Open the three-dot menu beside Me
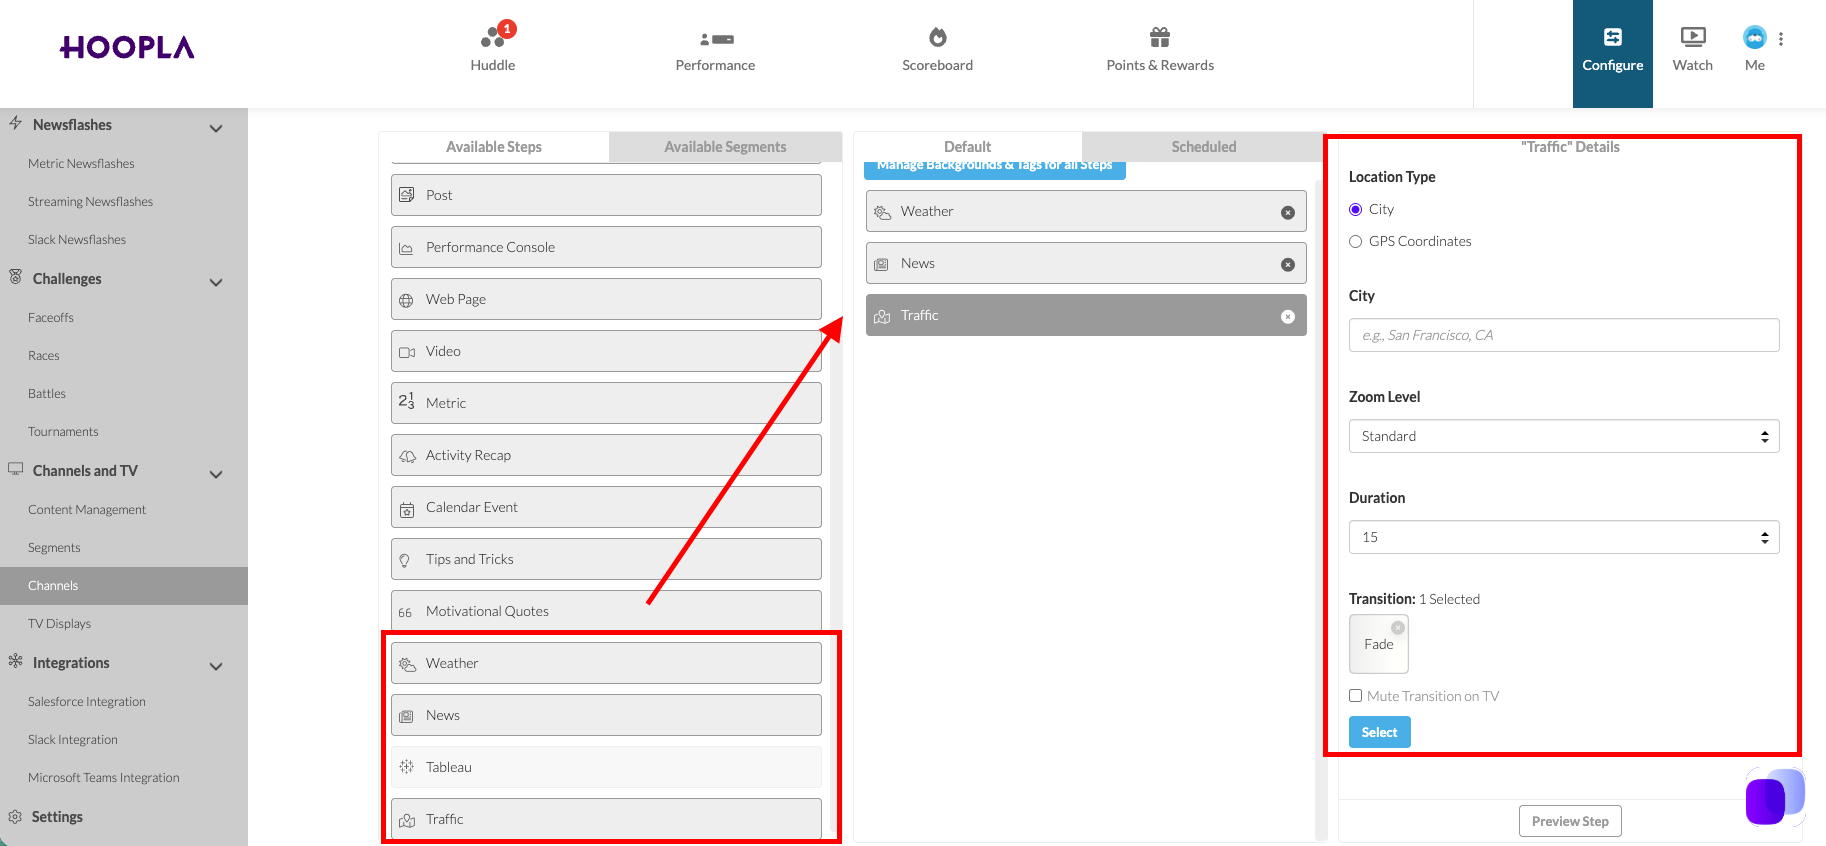Viewport: 1826px width, 846px height. pyautogui.click(x=1781, y=39)
